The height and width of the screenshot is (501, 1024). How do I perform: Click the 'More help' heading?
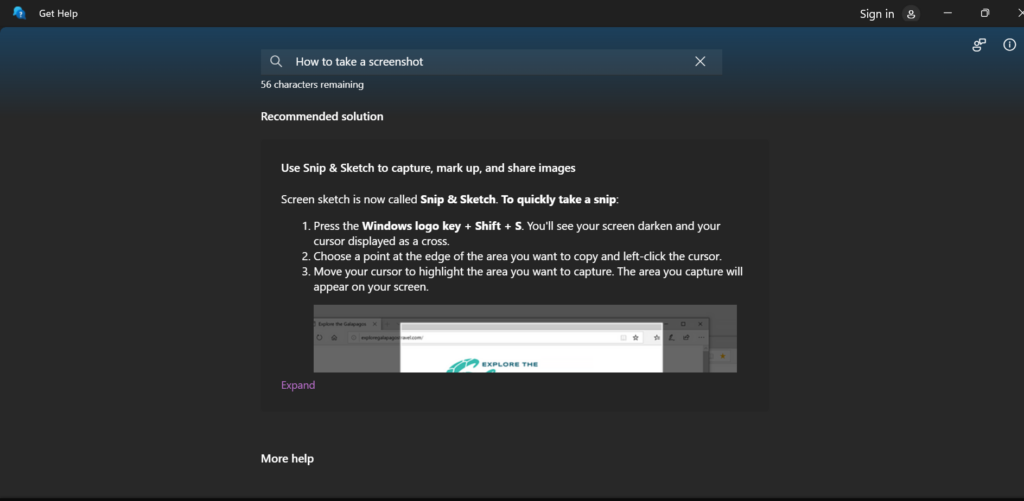tap(287, 459)
